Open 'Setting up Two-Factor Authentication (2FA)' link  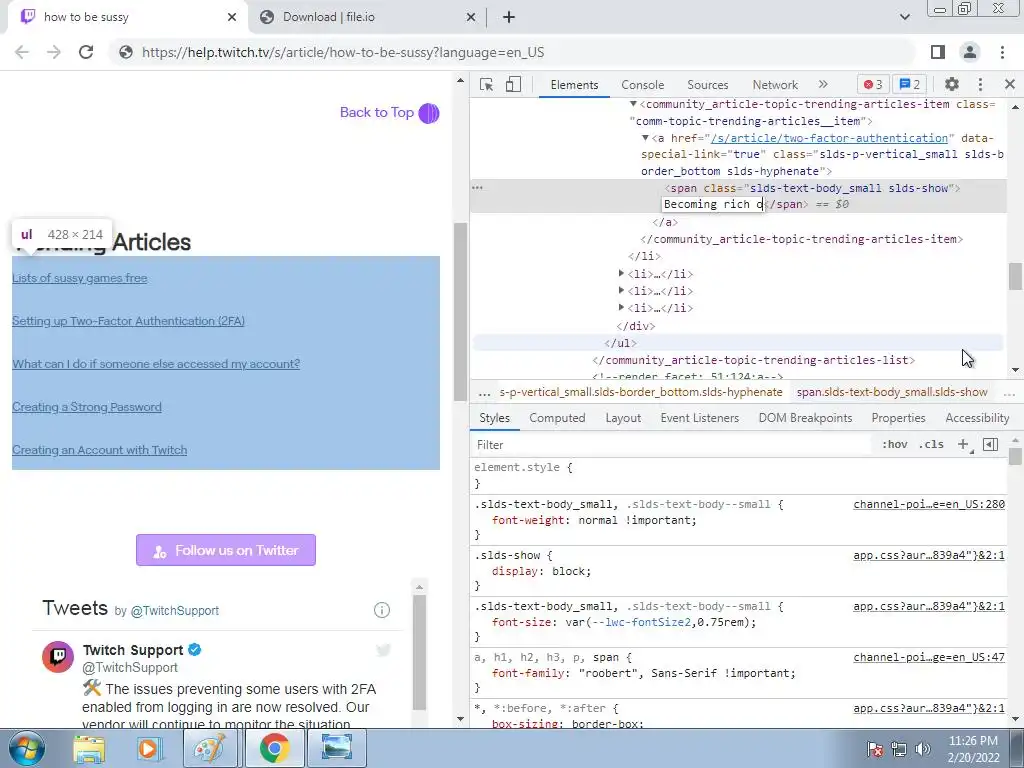pos(128,321)
